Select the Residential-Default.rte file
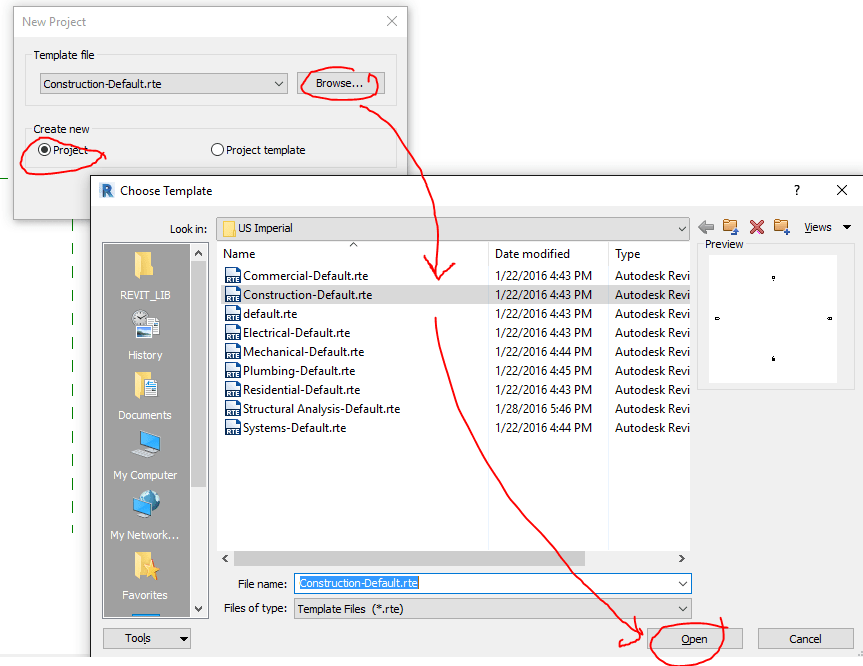 click(302, 390)
